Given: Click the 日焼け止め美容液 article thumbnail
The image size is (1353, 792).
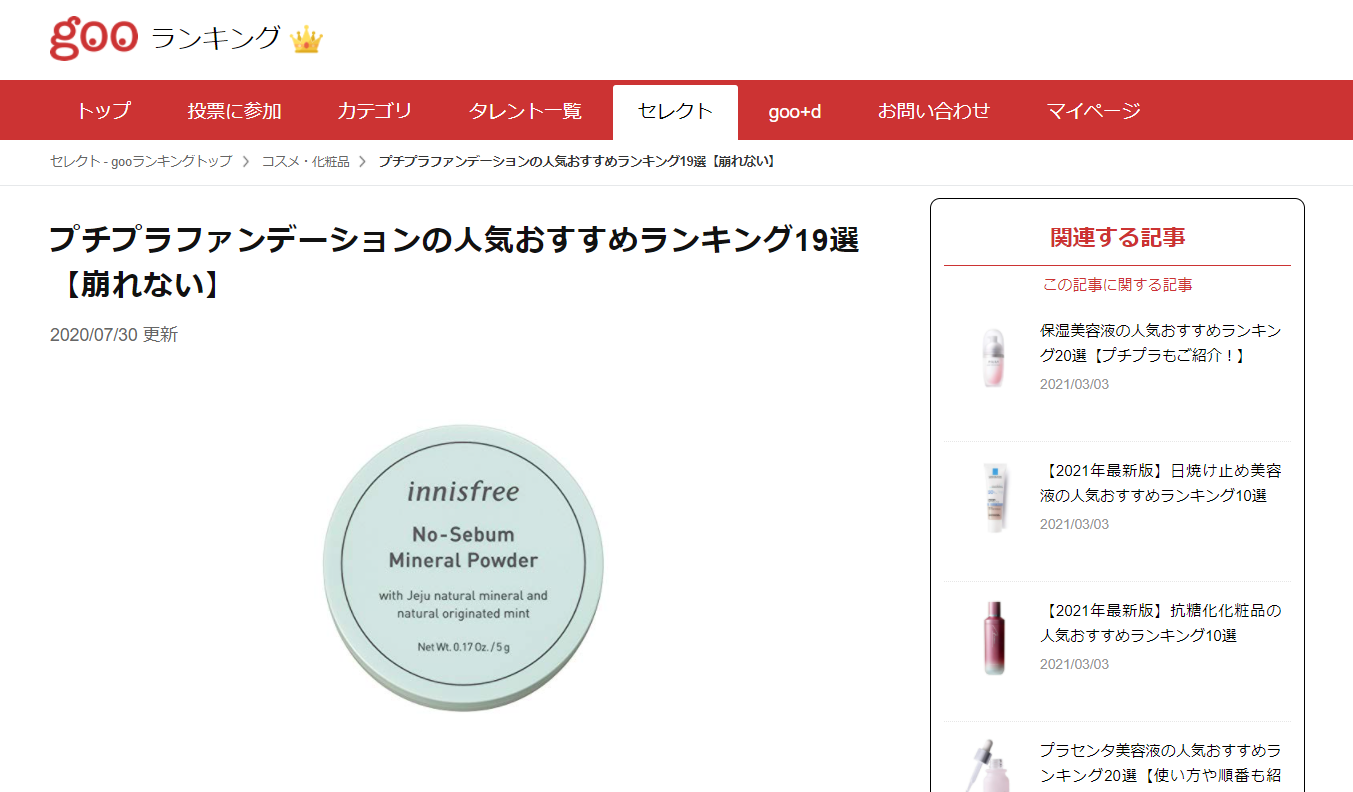Looking at the screenshot, I should [993, 498].
